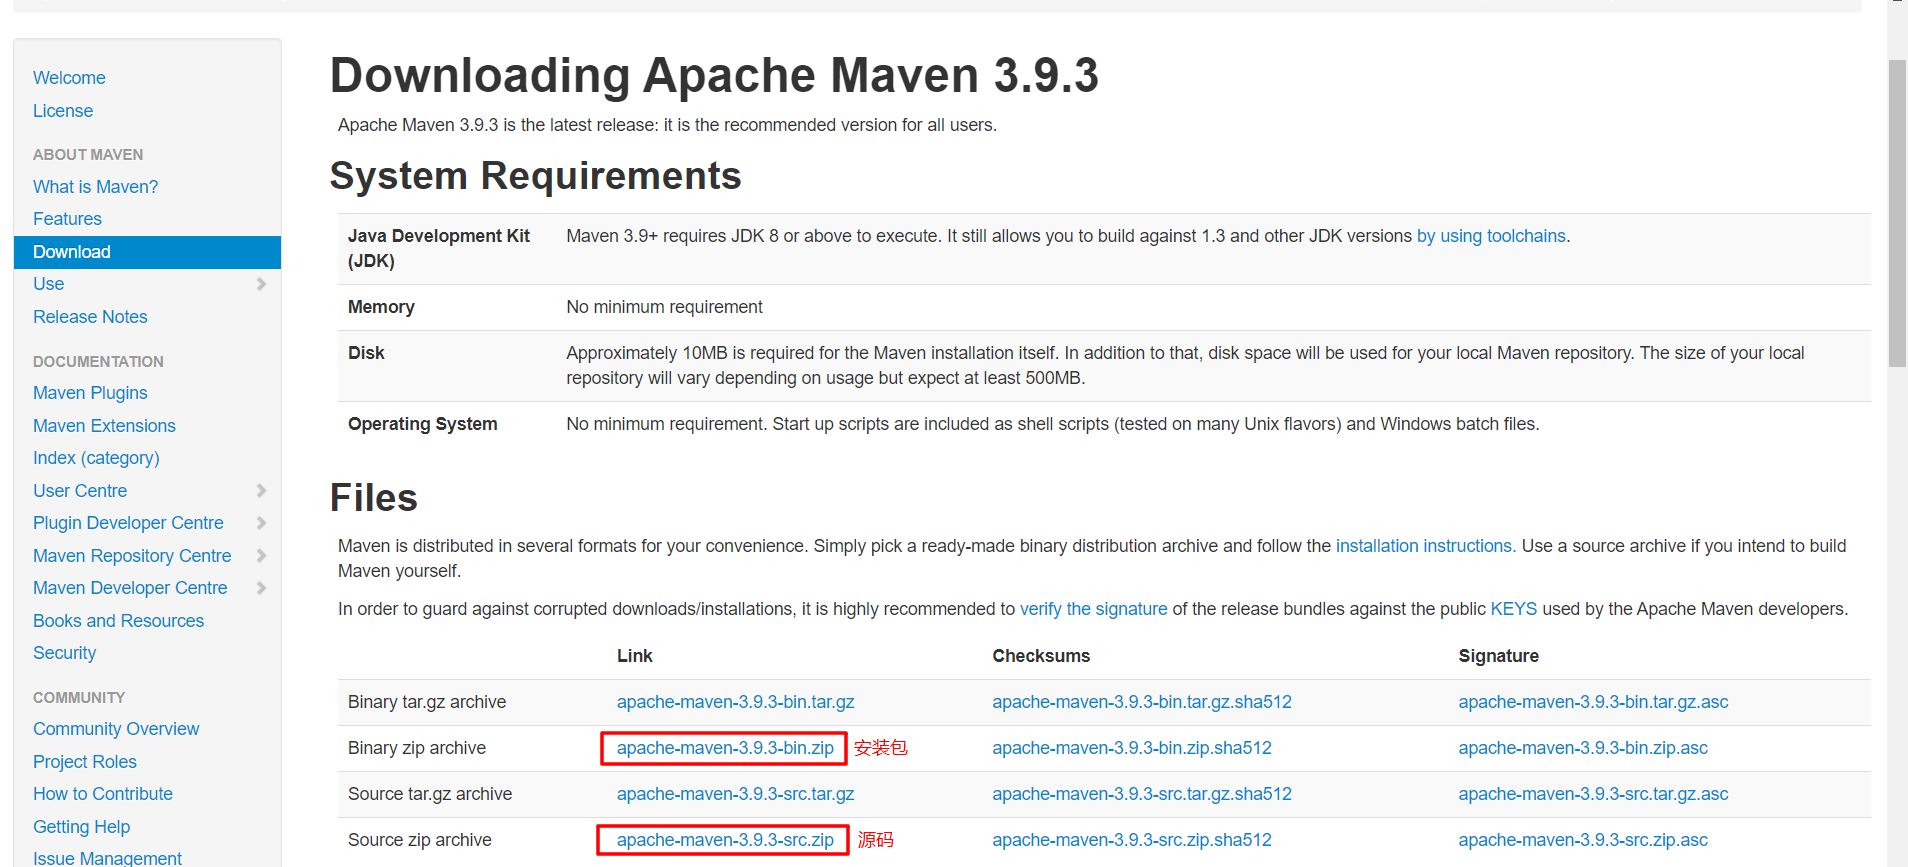Viewport: 1908px width, 867px height.
Task: Open Release Notes in sidebar
Action: (90, 317)
